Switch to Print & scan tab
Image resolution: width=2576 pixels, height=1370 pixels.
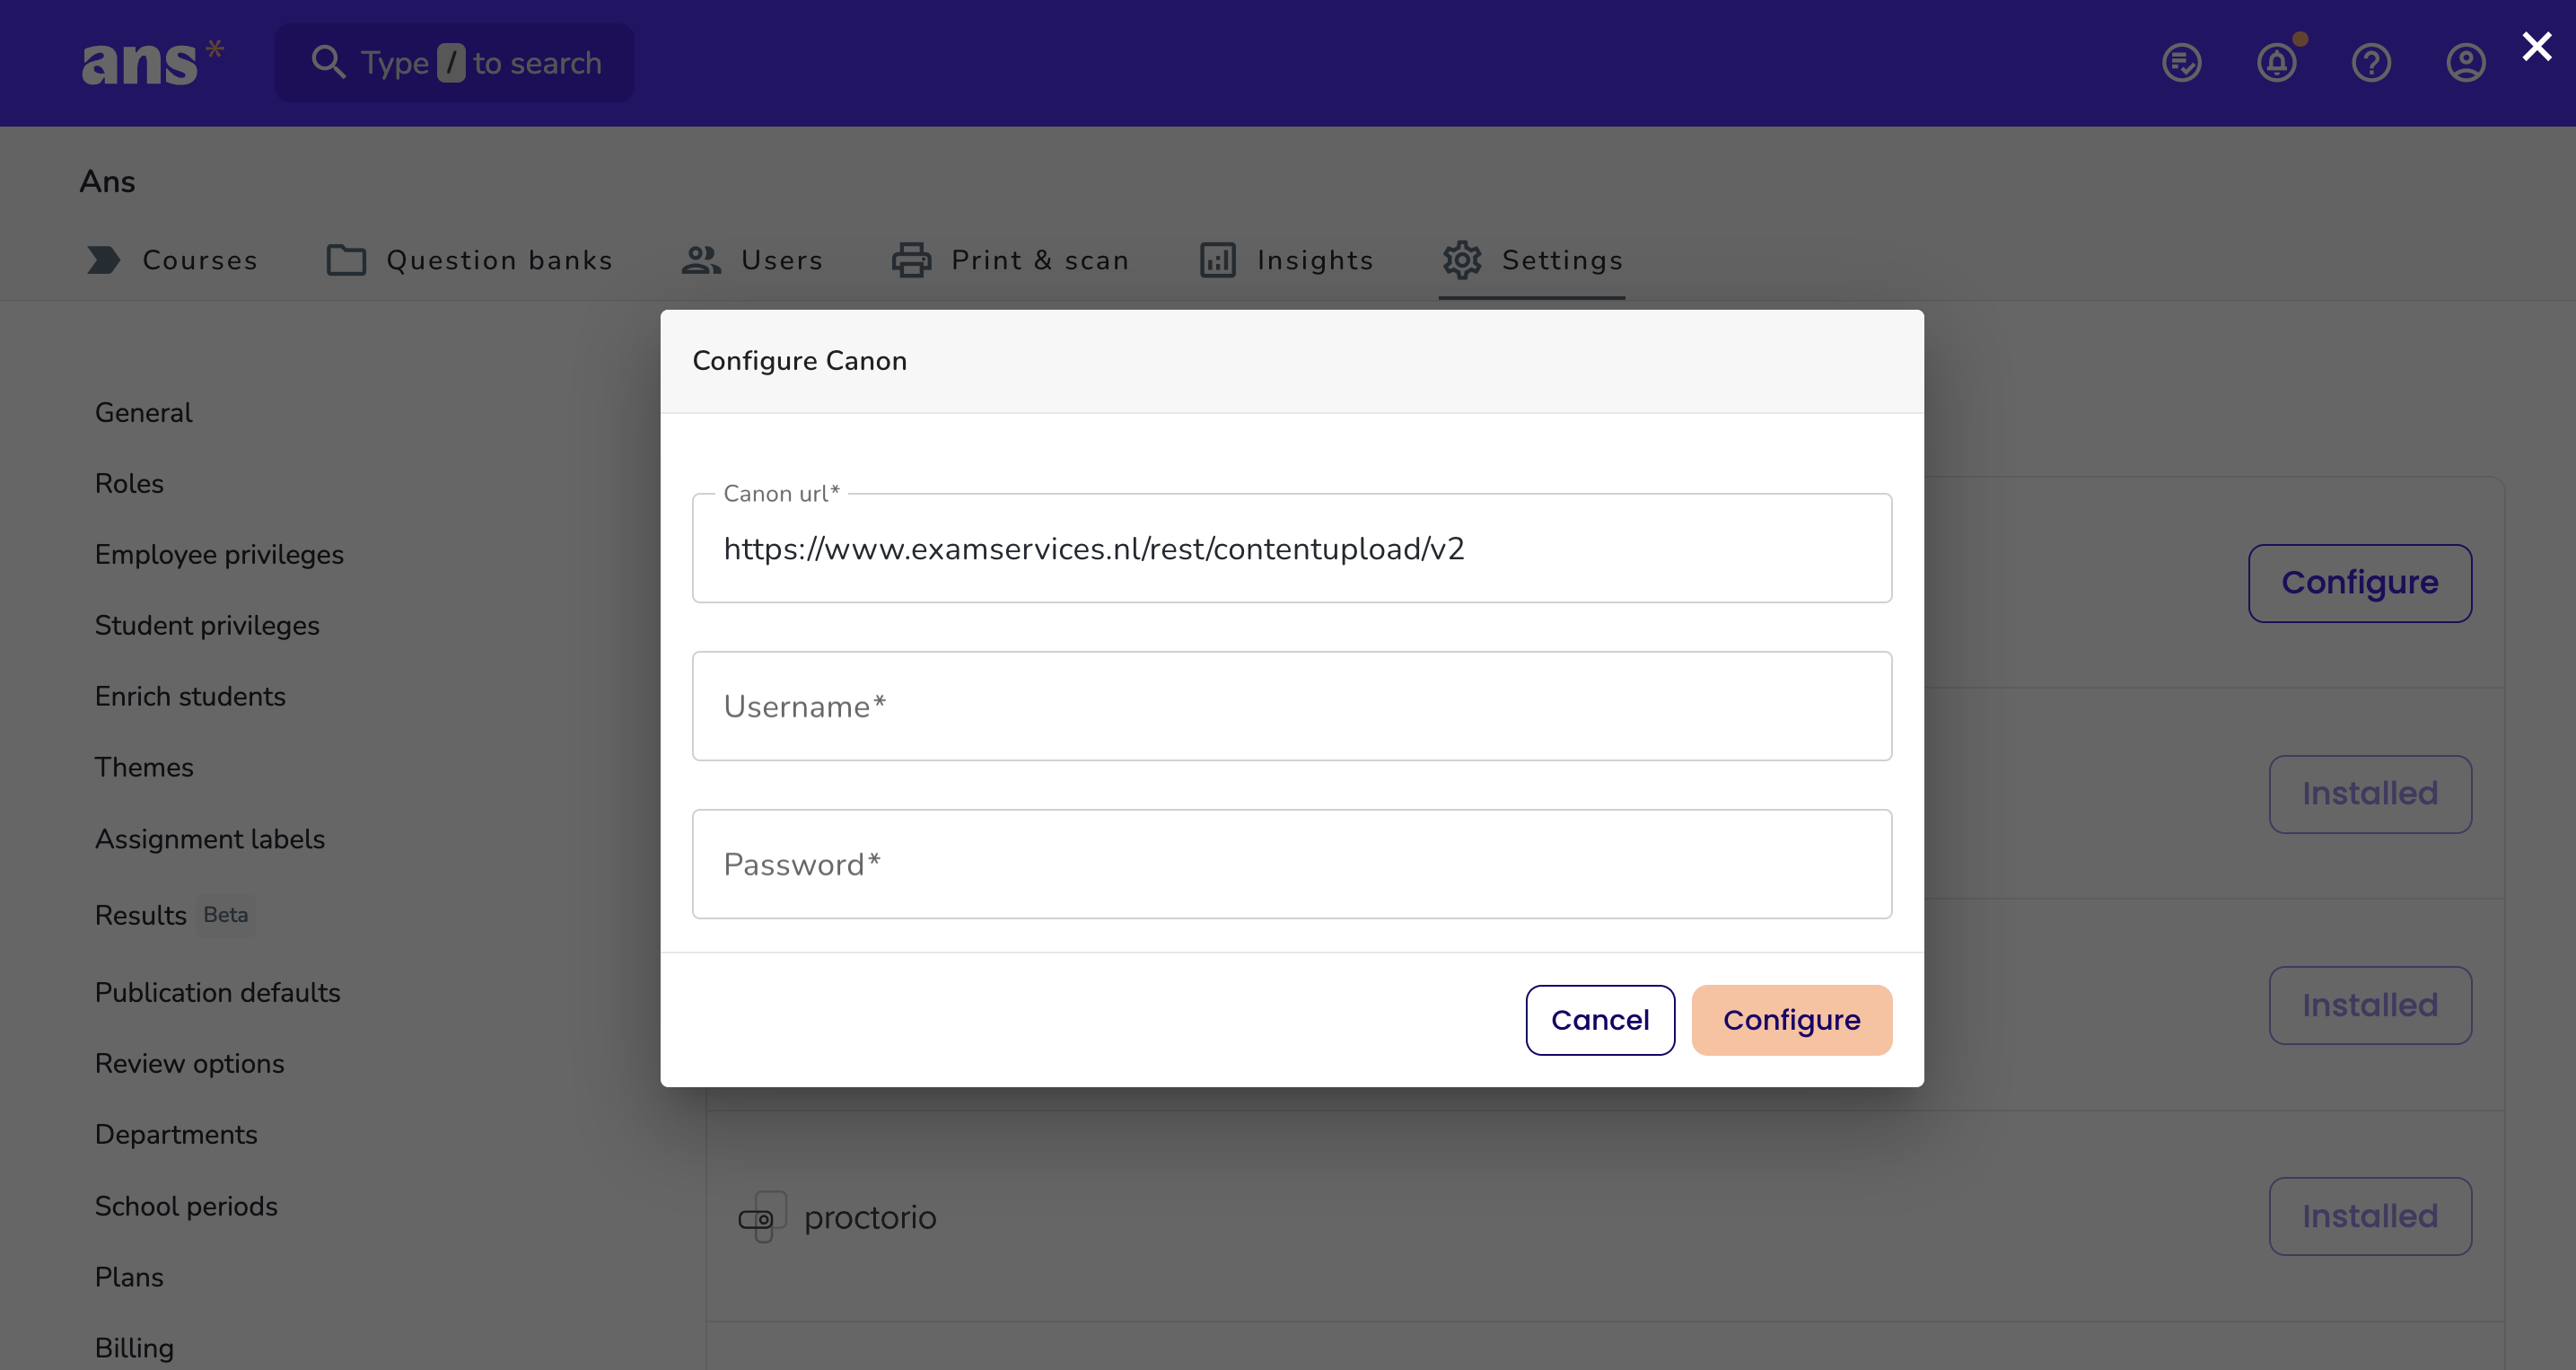1011,260
